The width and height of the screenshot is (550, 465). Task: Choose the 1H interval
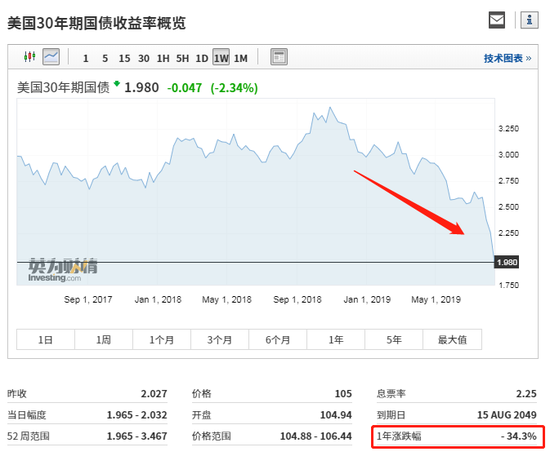pyautogui.click(x=163, y=58)
